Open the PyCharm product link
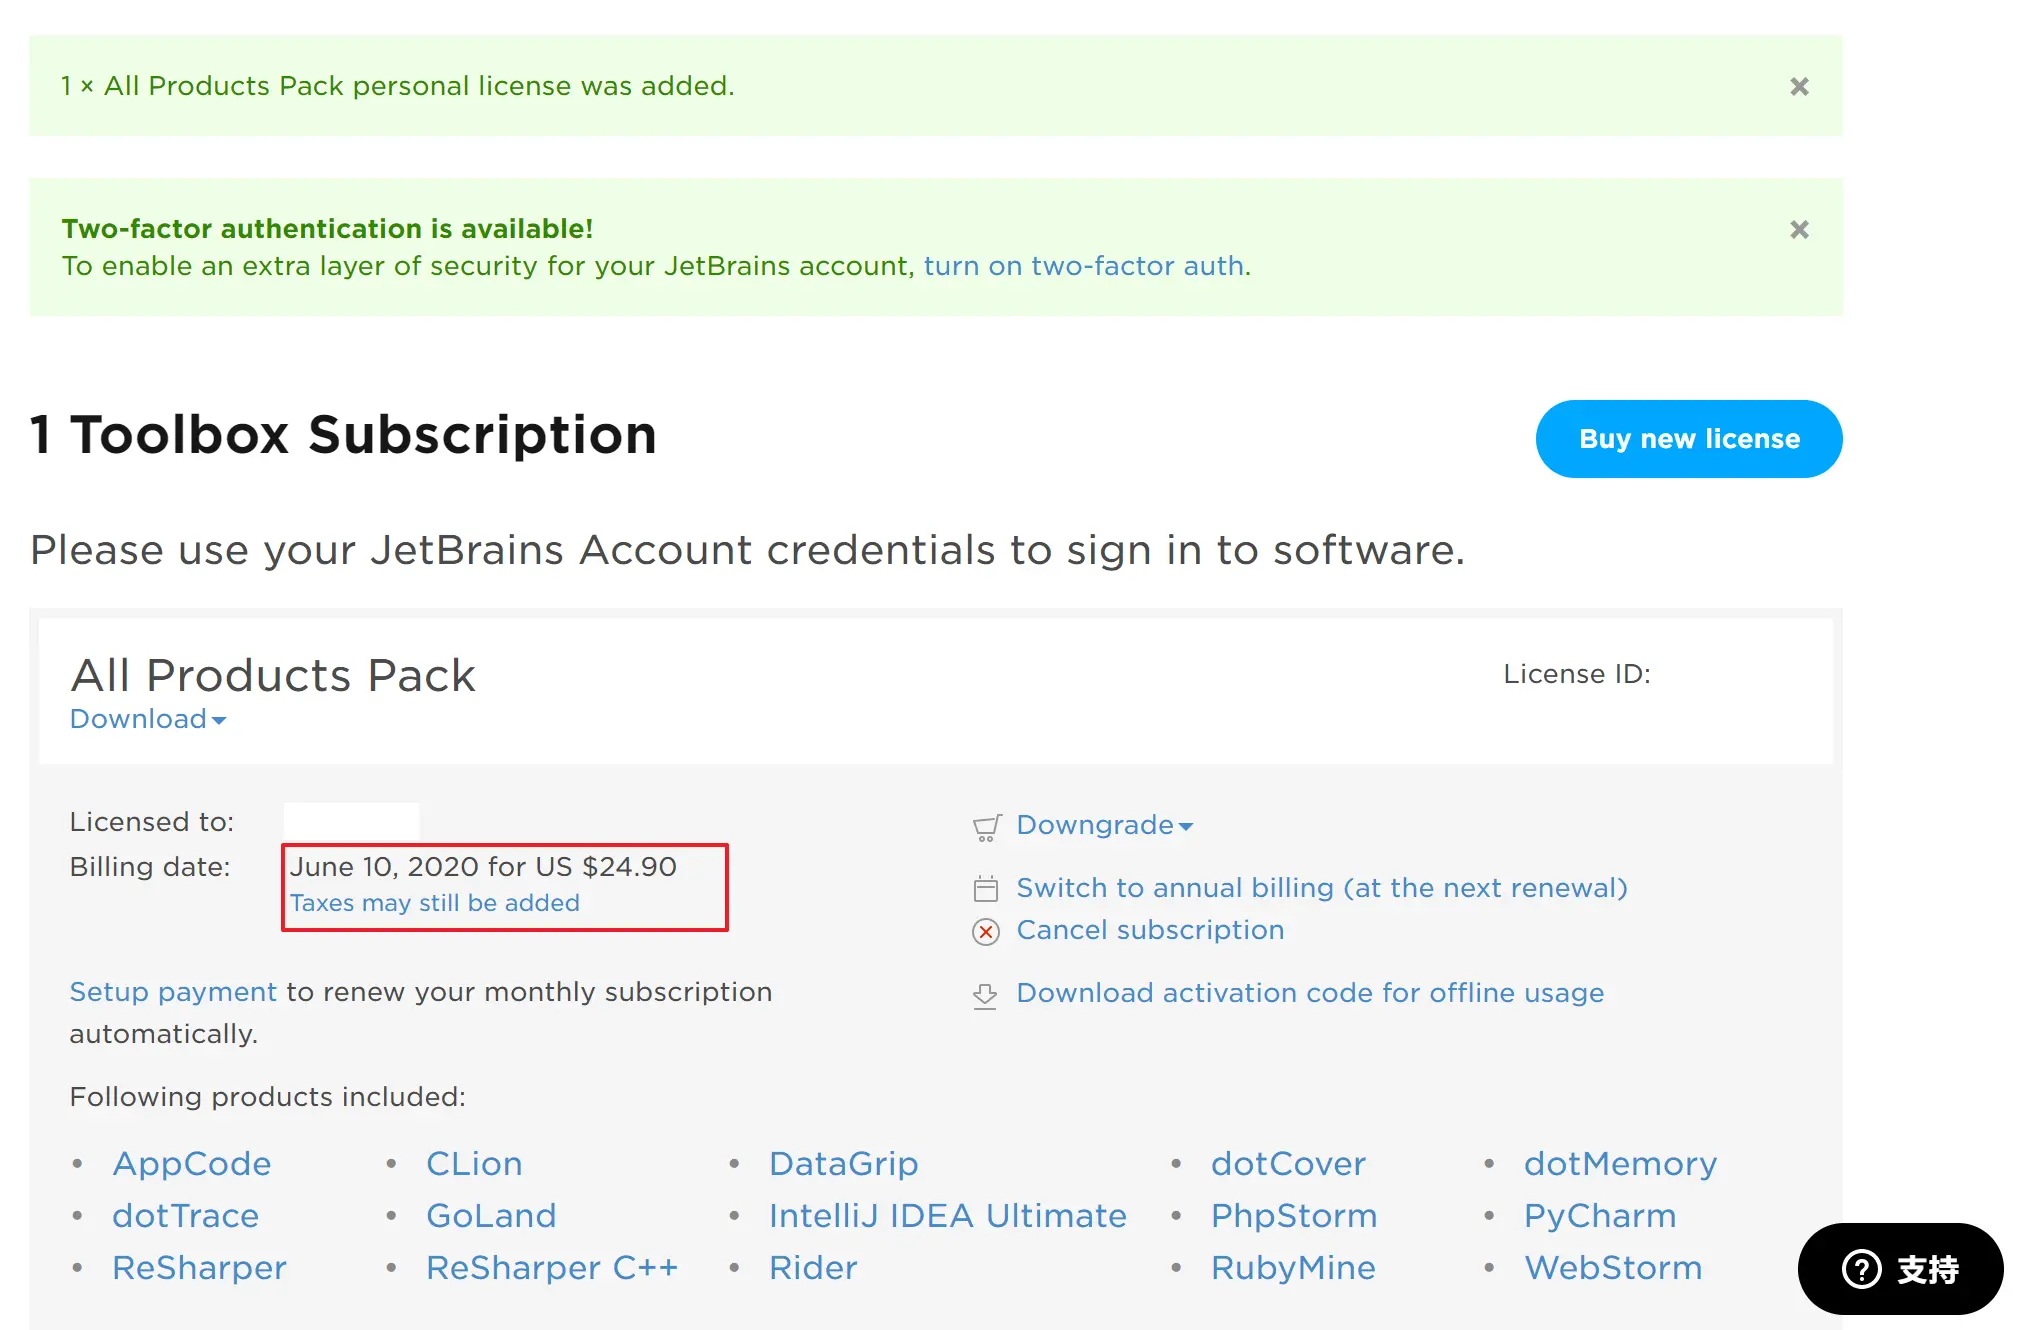 (1599, 1216)
